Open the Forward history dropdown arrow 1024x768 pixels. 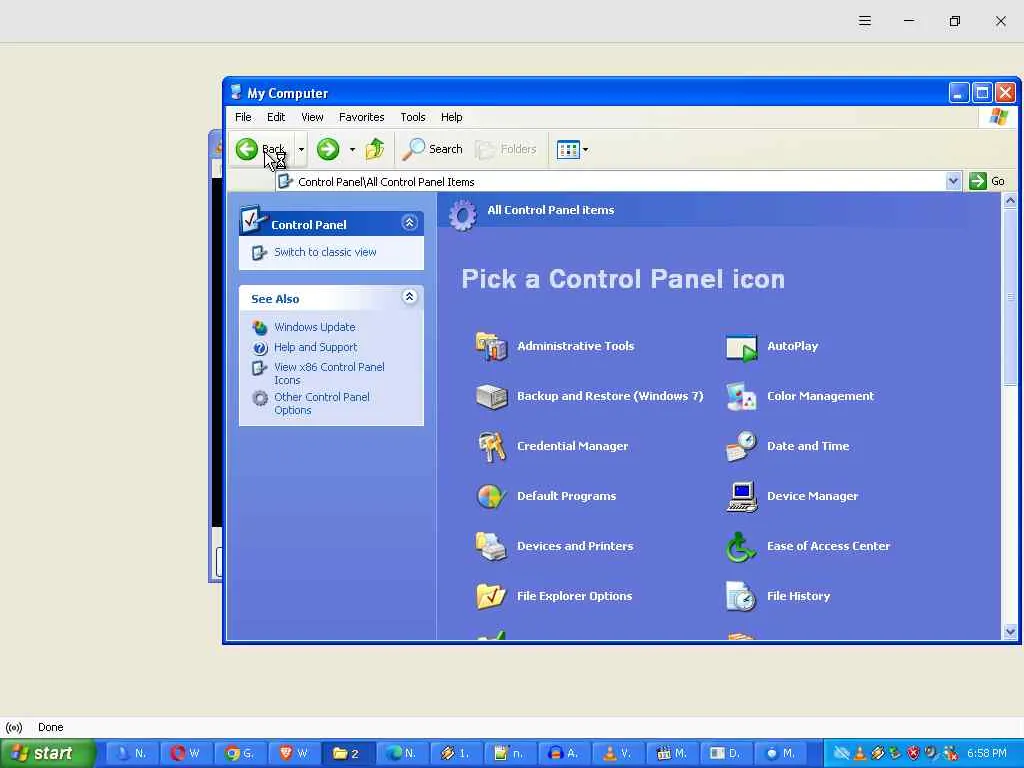coord(352,150)
